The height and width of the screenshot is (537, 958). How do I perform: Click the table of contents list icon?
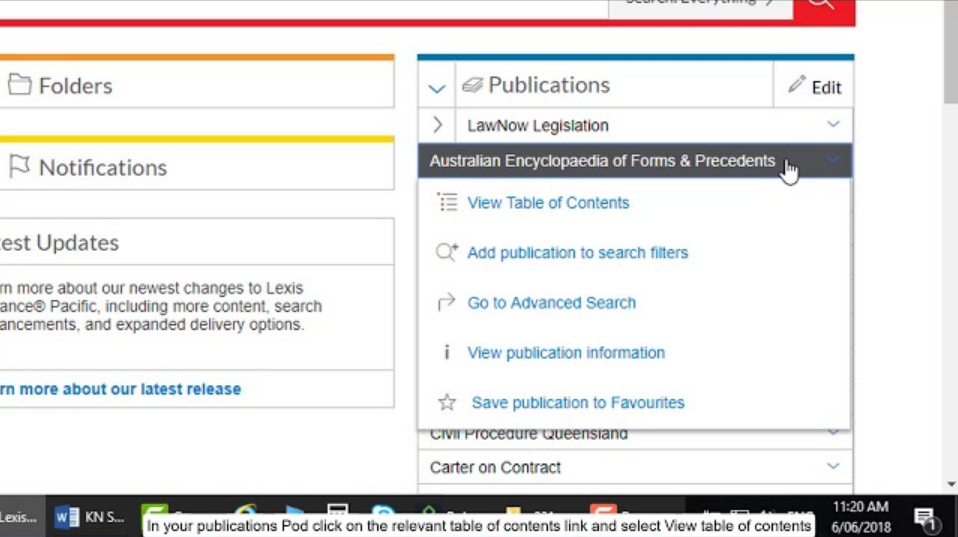(x=447, y=202)
